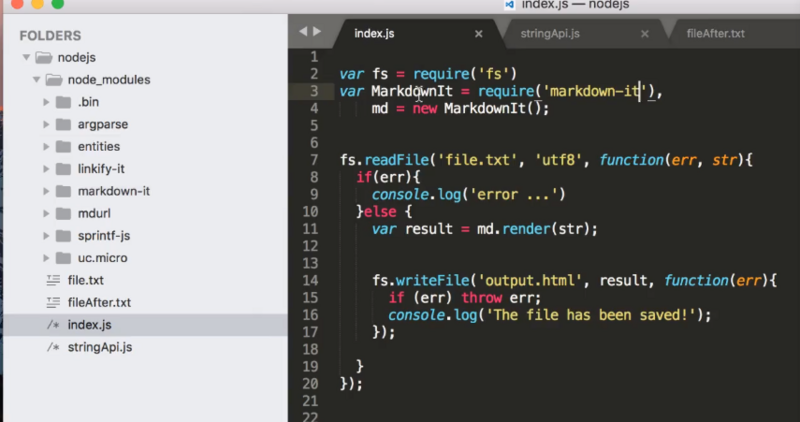Select the markdown-it folder name
The image size is (800, 422).
pyautogui.click(x=114, y=191)
